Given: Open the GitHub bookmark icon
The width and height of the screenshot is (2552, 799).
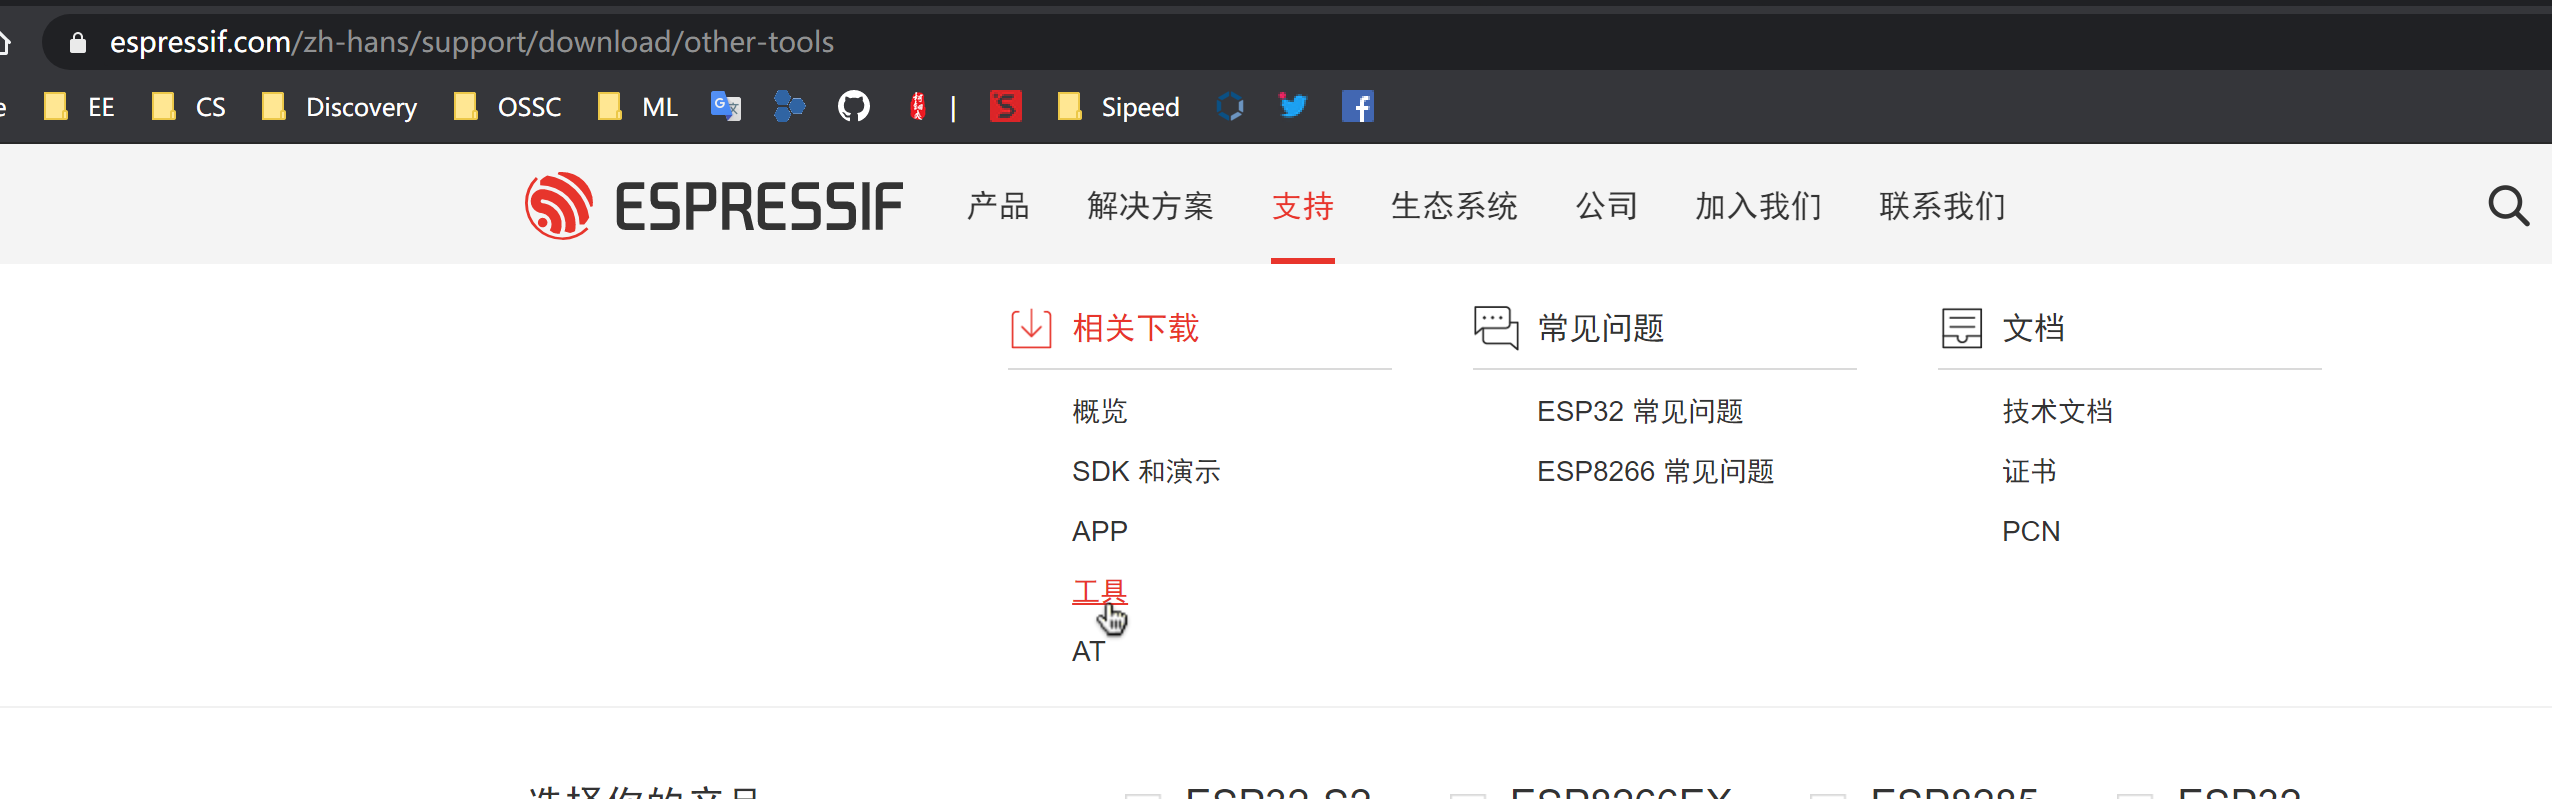Looking at the screenshot, I should (853, 106).
